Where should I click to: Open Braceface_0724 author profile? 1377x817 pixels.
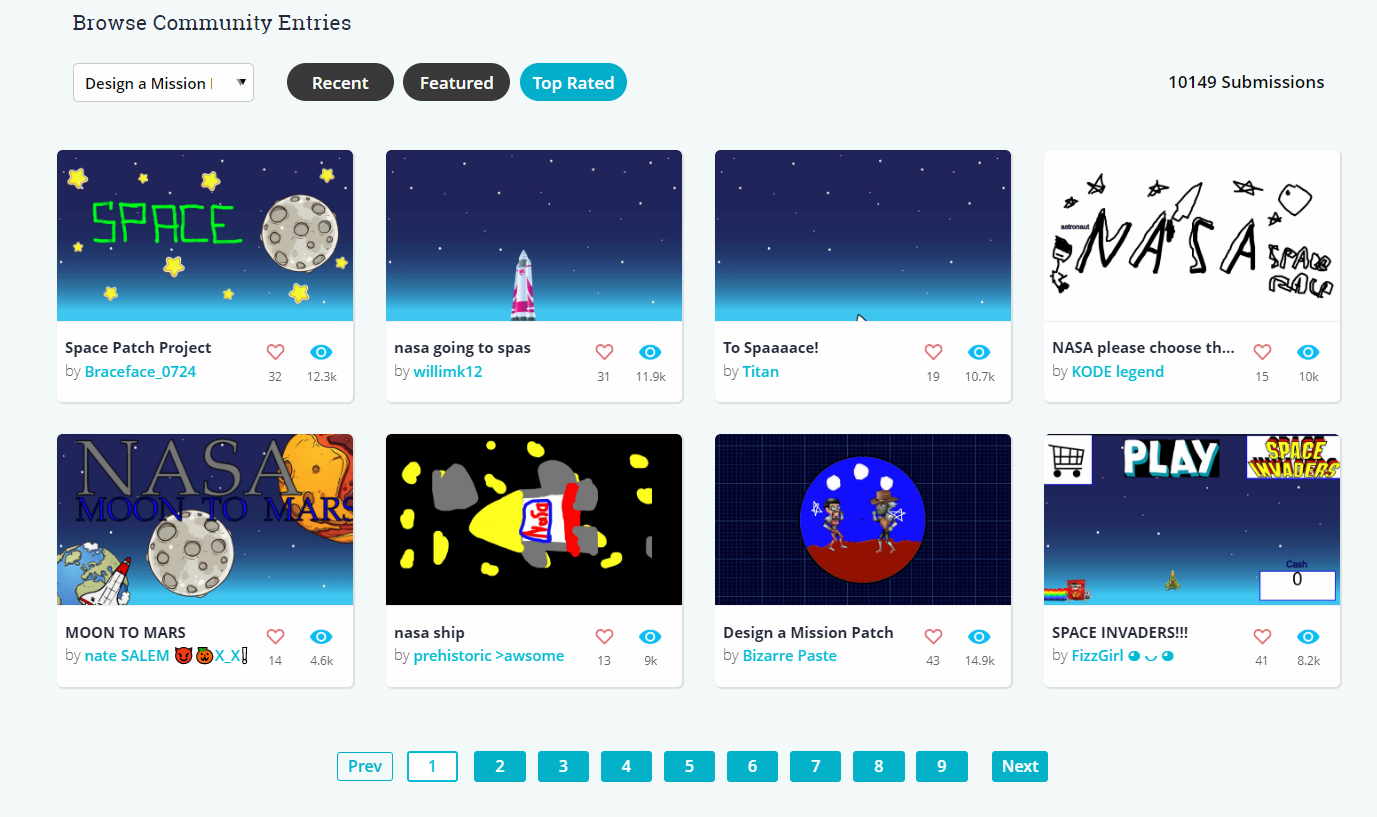coord(140,372)
